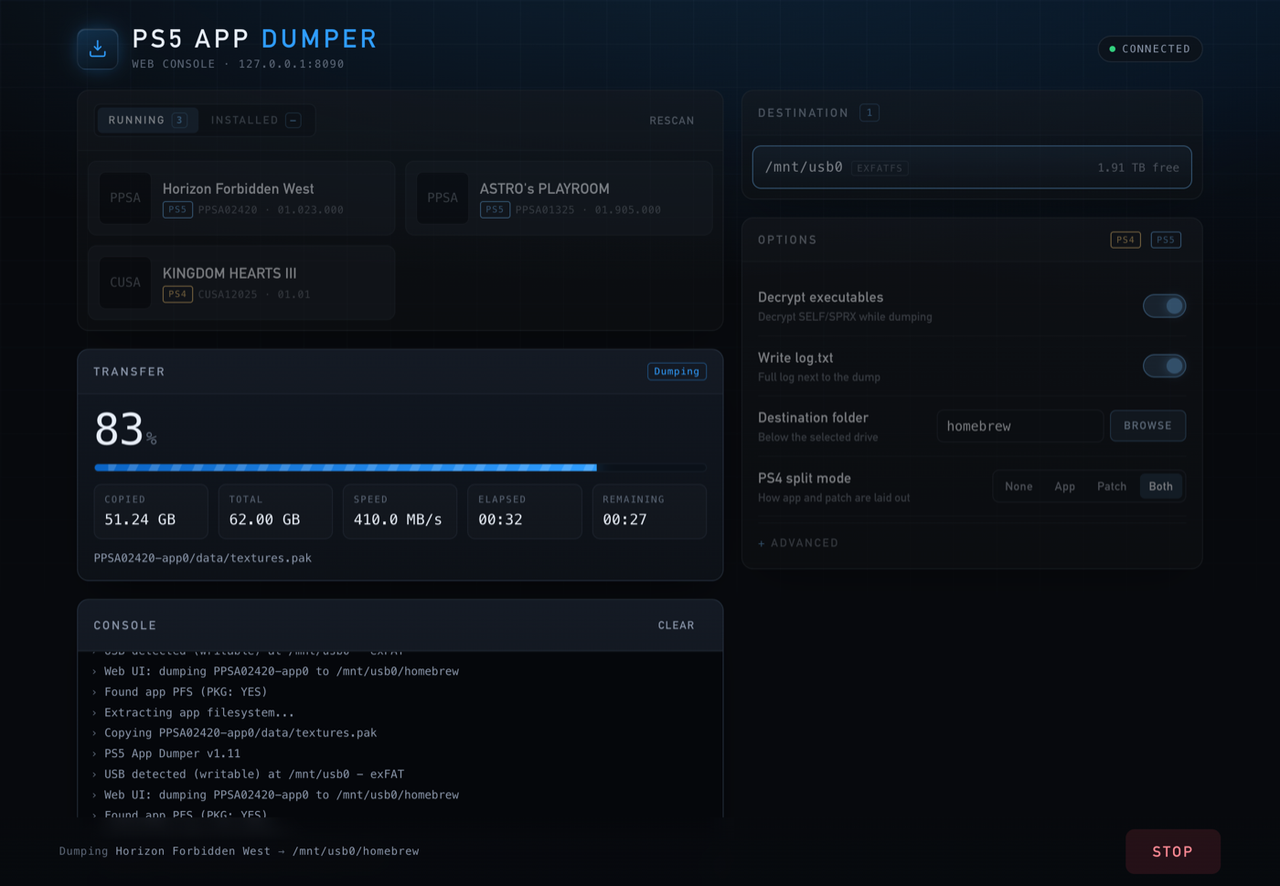Viewport: 1280px width, 886px height.
Task: Click the Rescan button
Action: pos(672,120)
